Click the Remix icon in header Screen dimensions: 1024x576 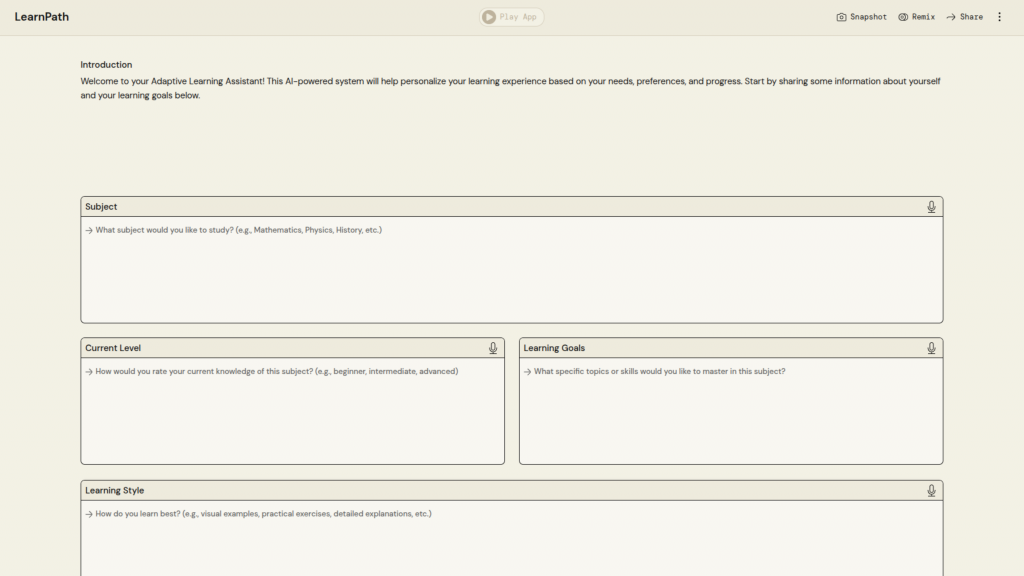point(903,17)
